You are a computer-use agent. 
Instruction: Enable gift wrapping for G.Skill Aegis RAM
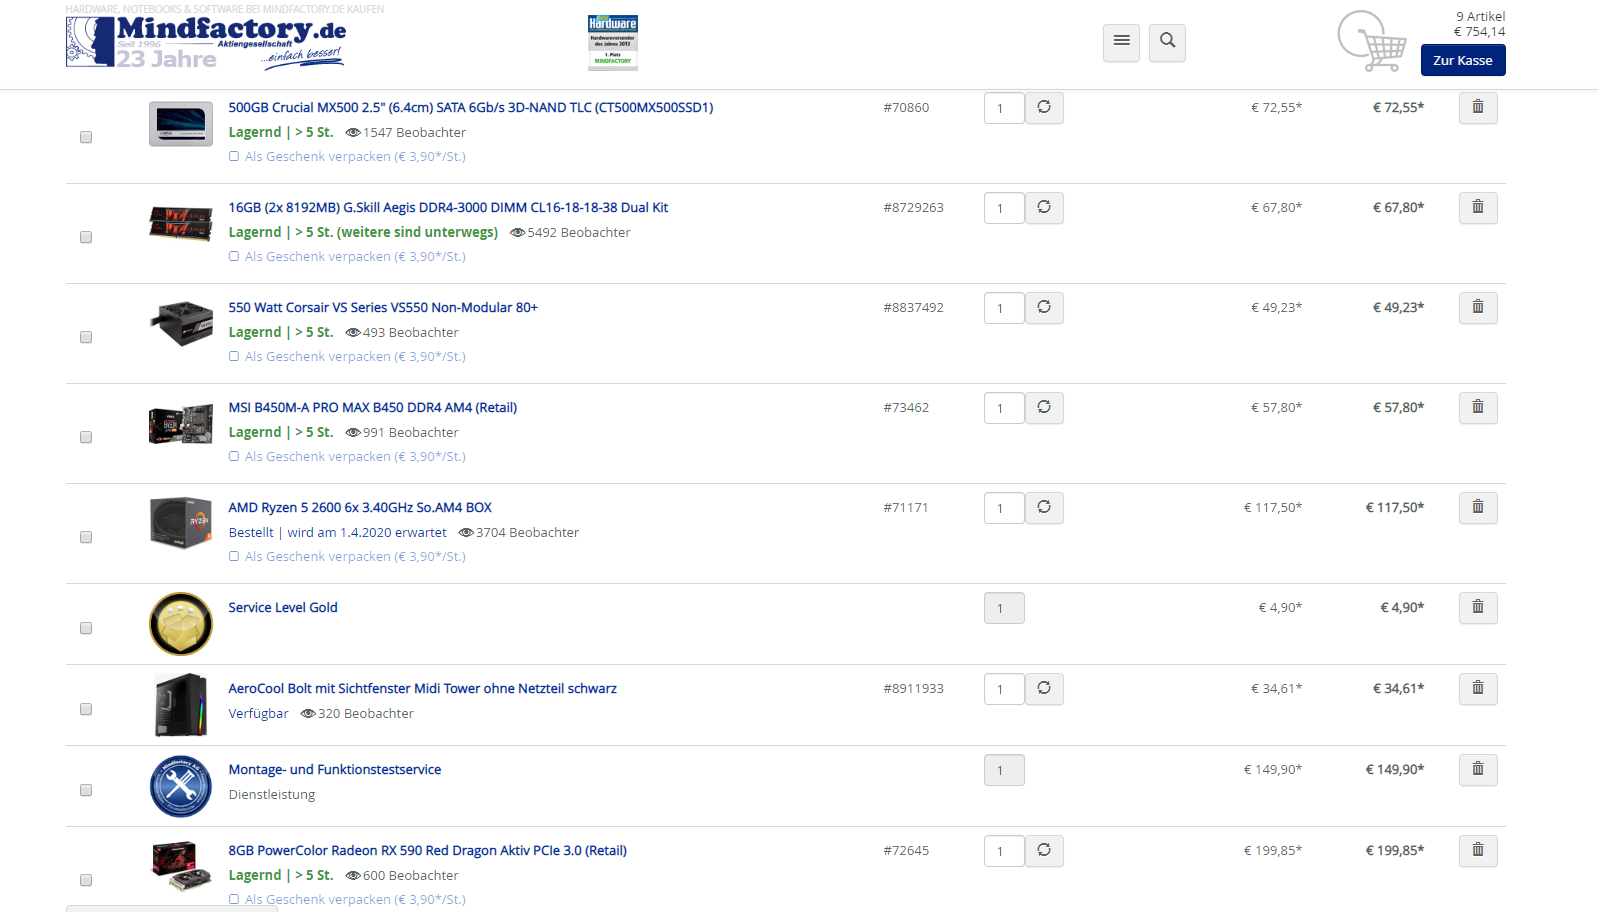coord(234,256)
